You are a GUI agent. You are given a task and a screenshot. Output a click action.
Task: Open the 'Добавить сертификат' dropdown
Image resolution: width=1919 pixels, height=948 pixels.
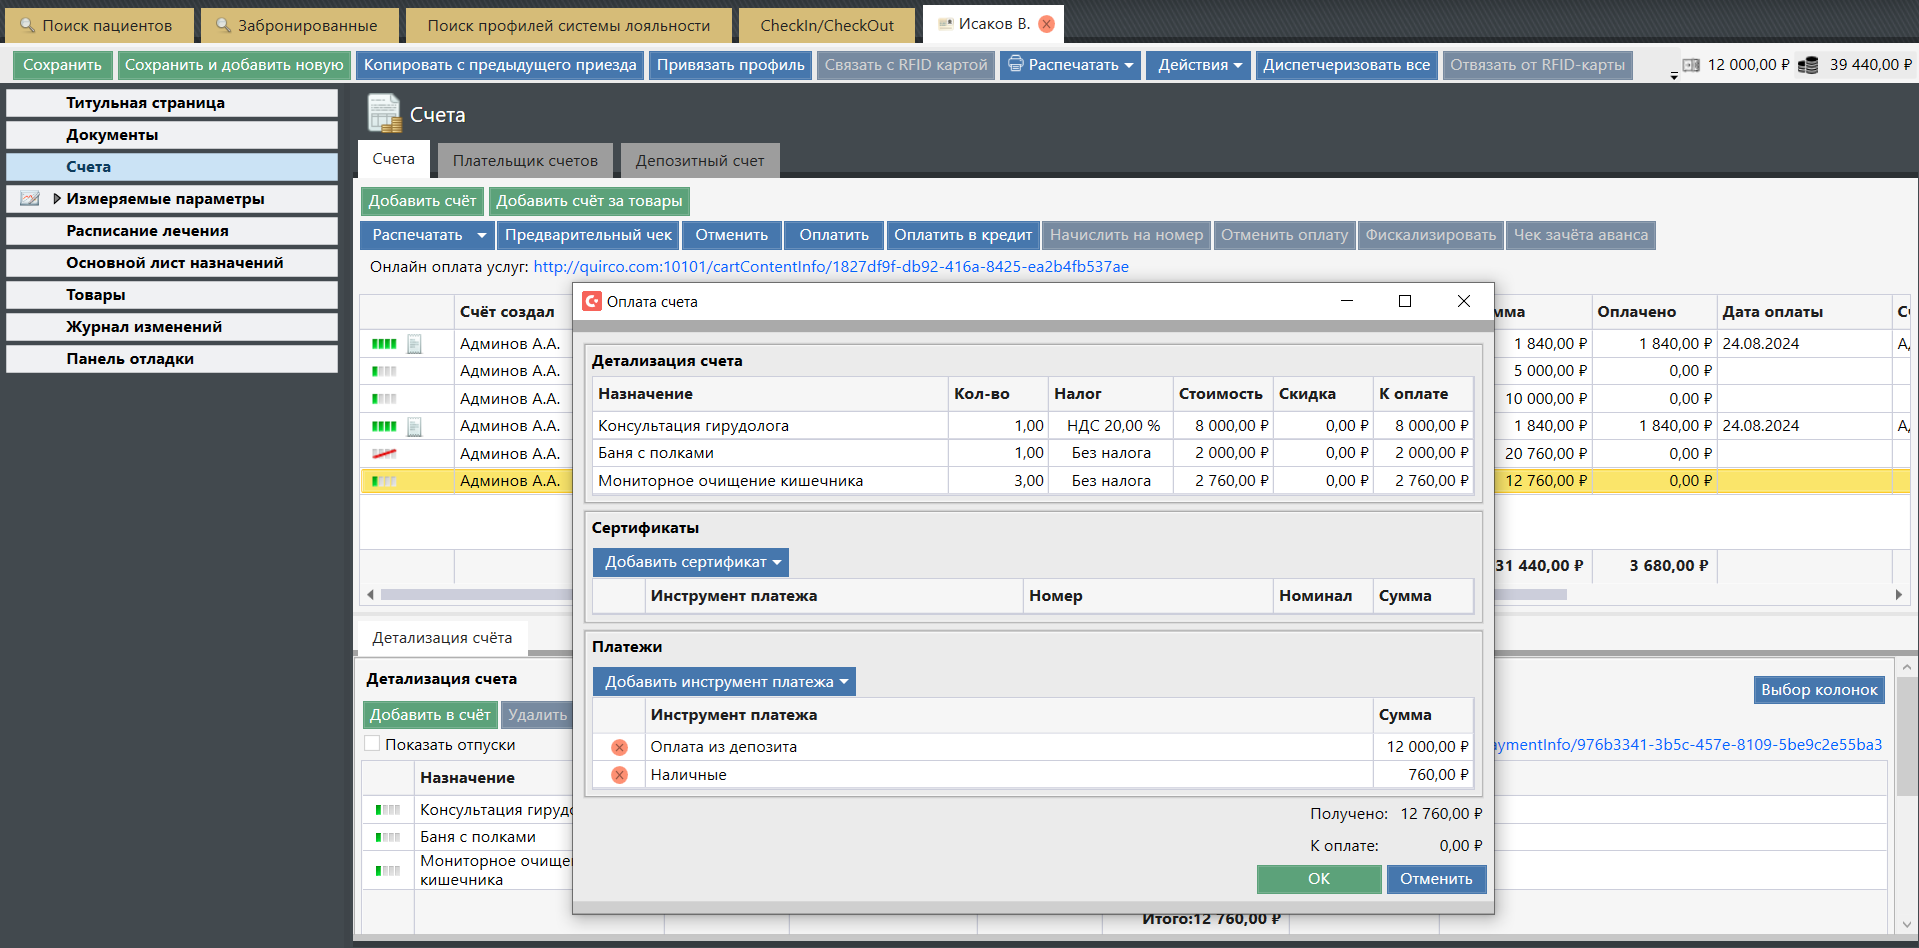(x=691, y=562)
